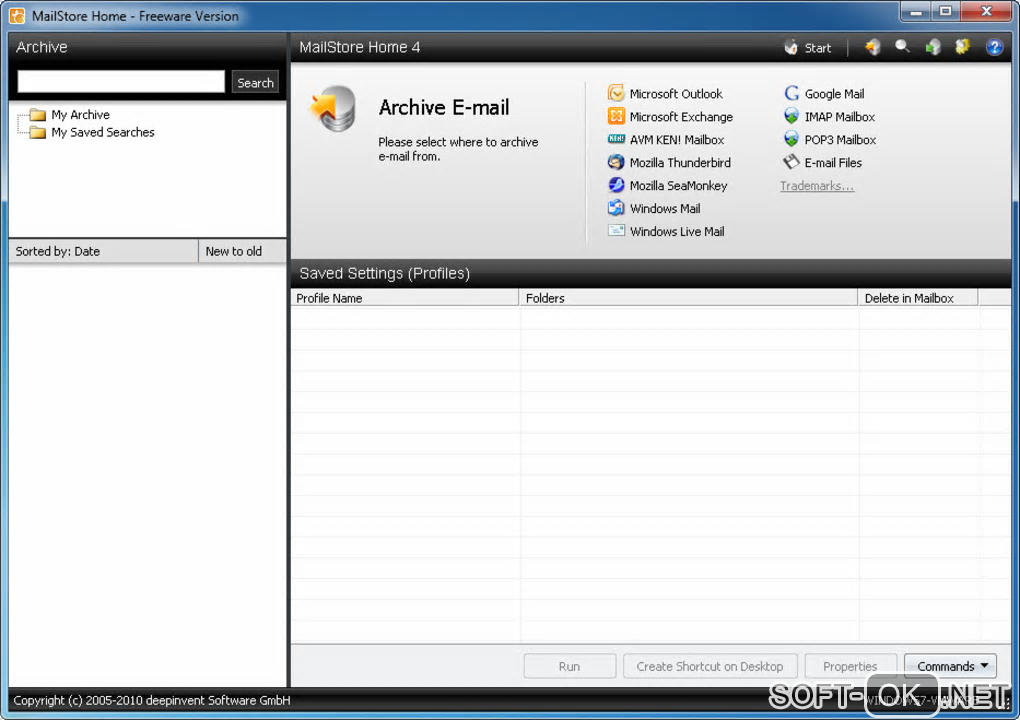
Task: Click the archive e-mail arrow toolbar icon
Action: (872, 47)
